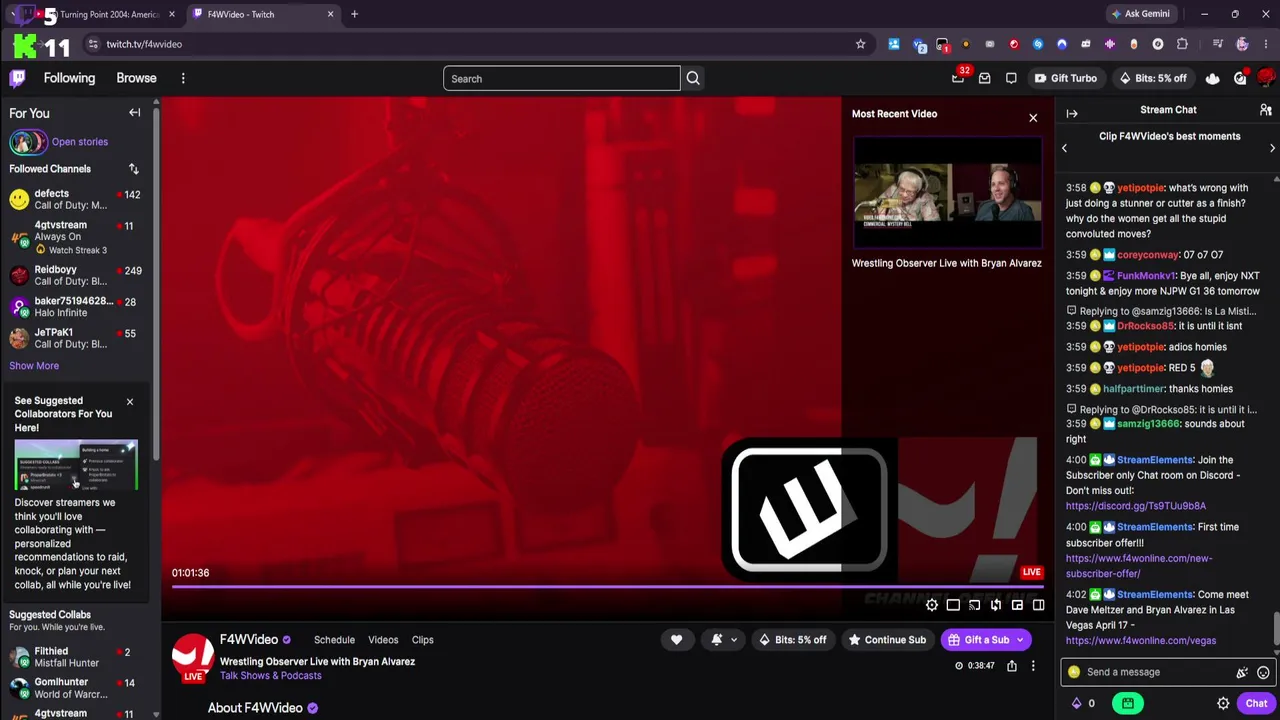Click the share stream icon
The width and height of the screenshot is (1280, 720).
[1012, 665]
